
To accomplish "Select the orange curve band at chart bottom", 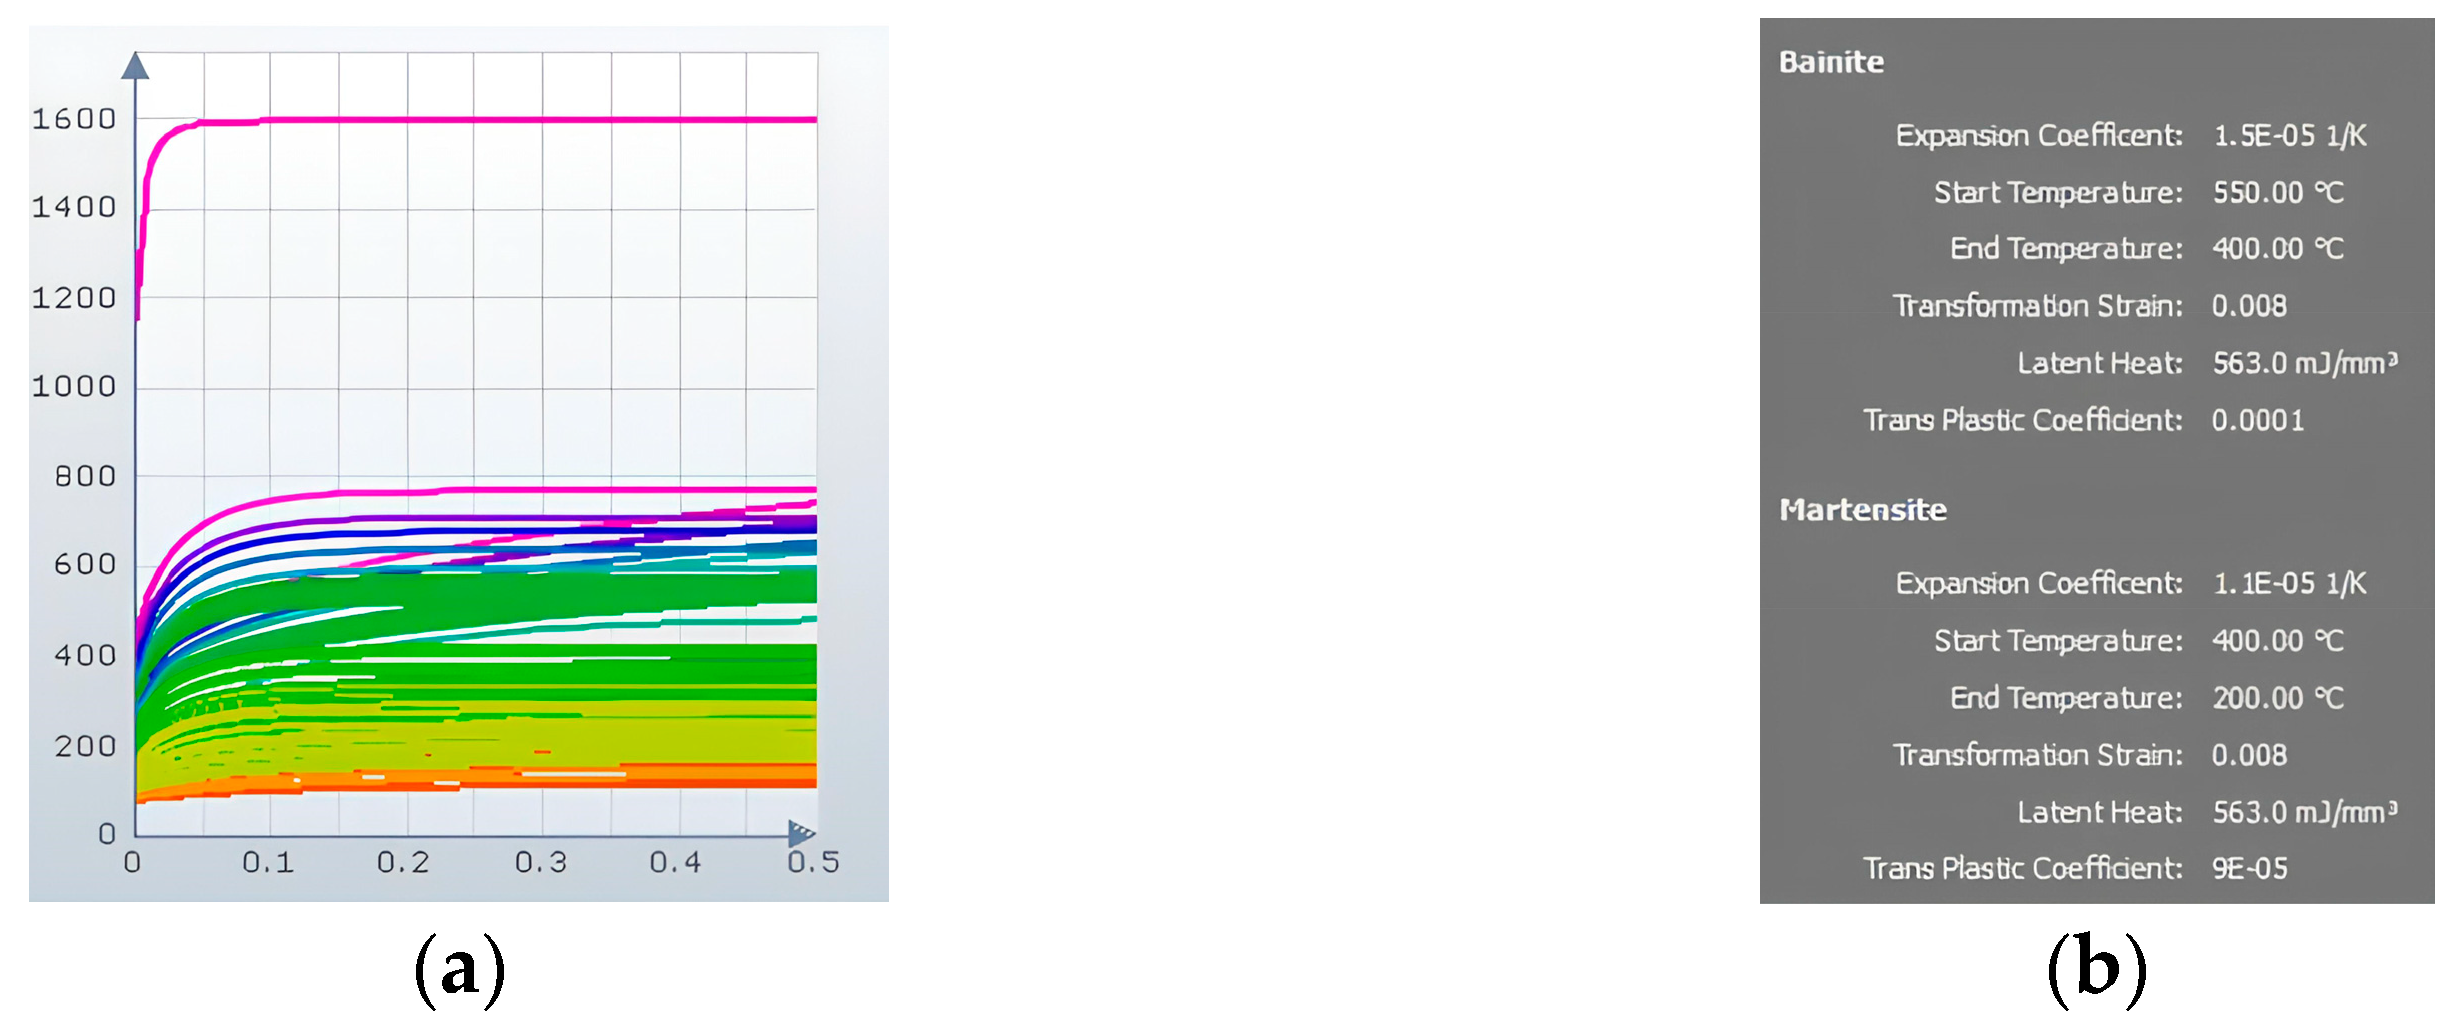I will pos(600,777).
